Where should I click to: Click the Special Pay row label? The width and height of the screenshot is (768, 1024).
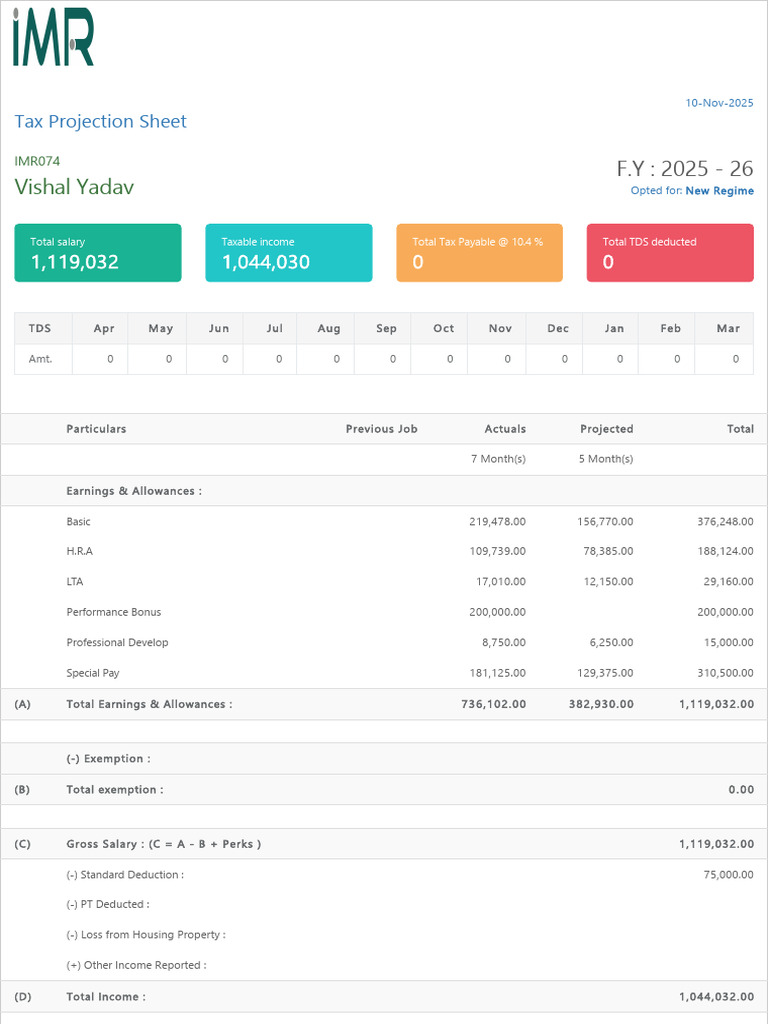pyautogui.click(x=93, y=673)
